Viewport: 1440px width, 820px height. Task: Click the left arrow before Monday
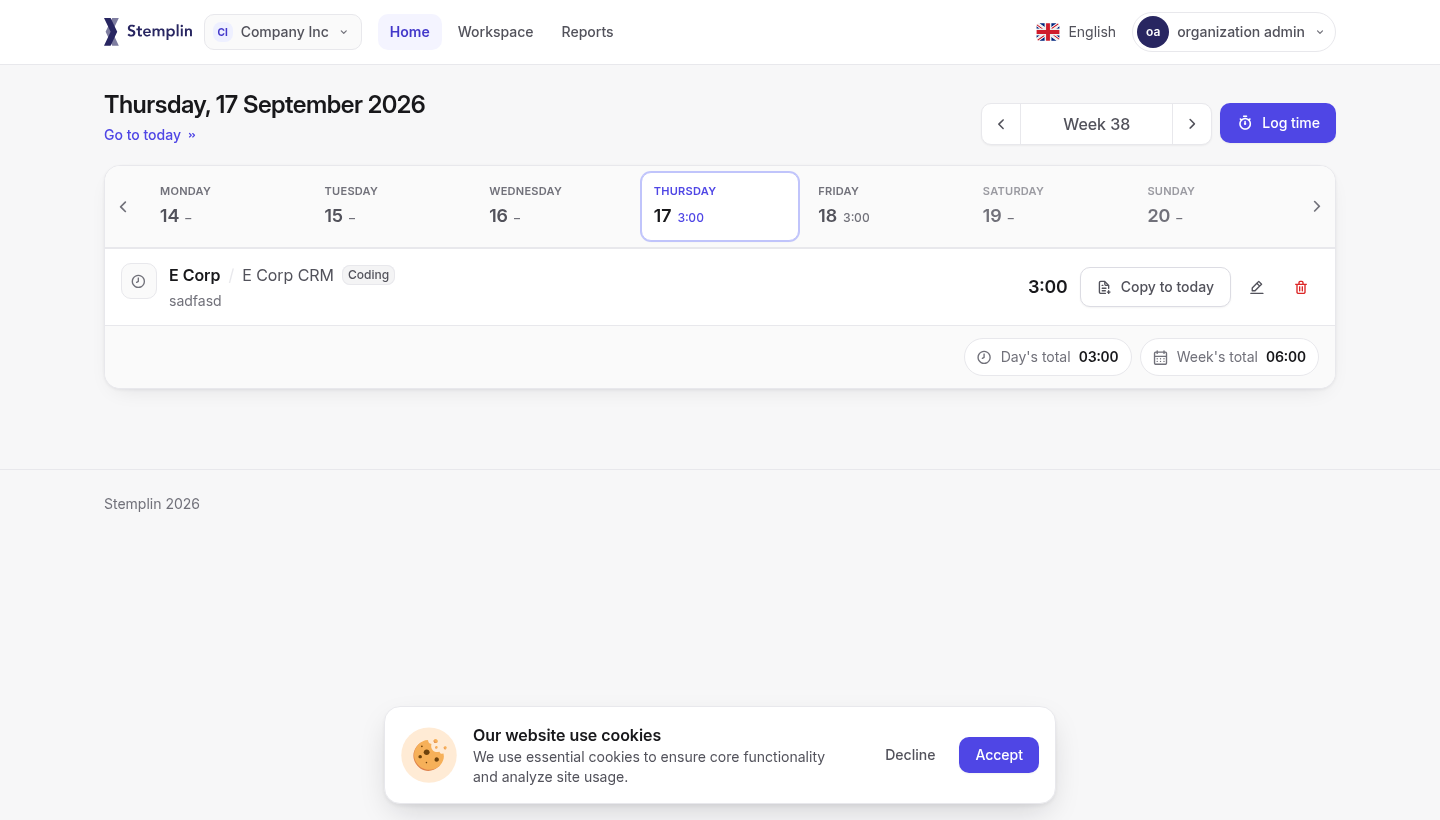click(x=124, y=206)
